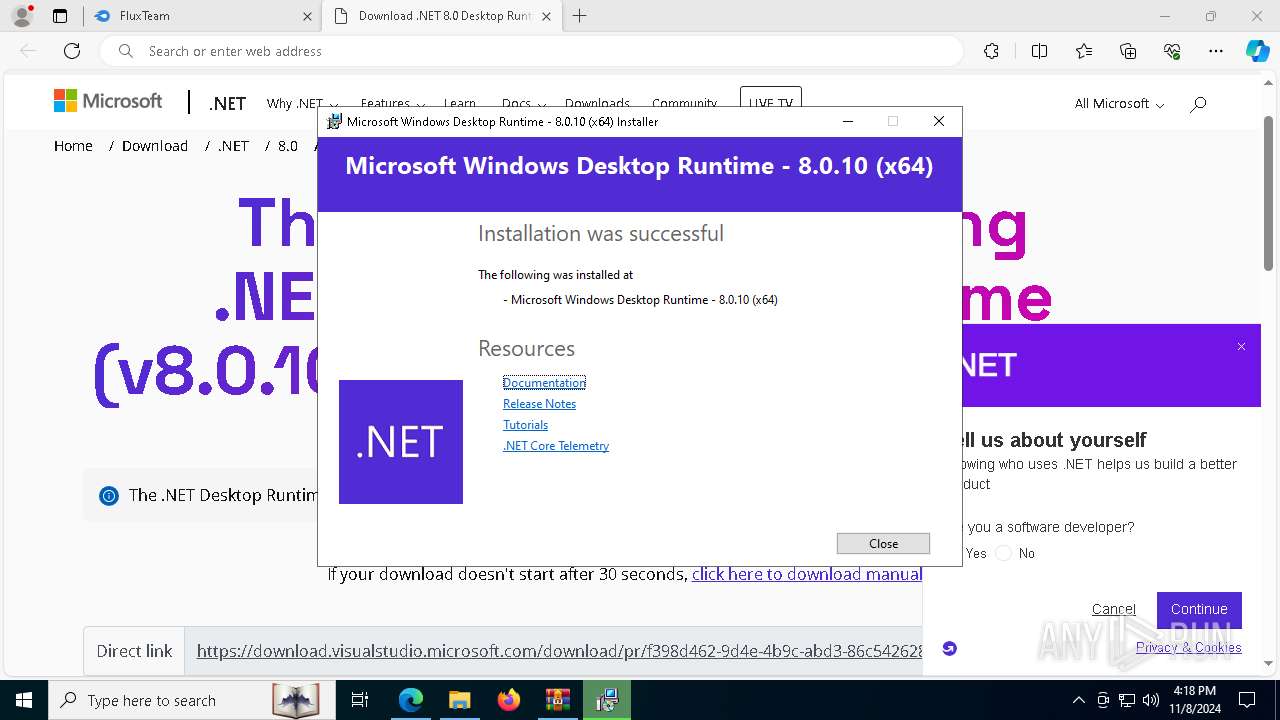
Task: Continue the .NET survey
Action: point(1199,609)
